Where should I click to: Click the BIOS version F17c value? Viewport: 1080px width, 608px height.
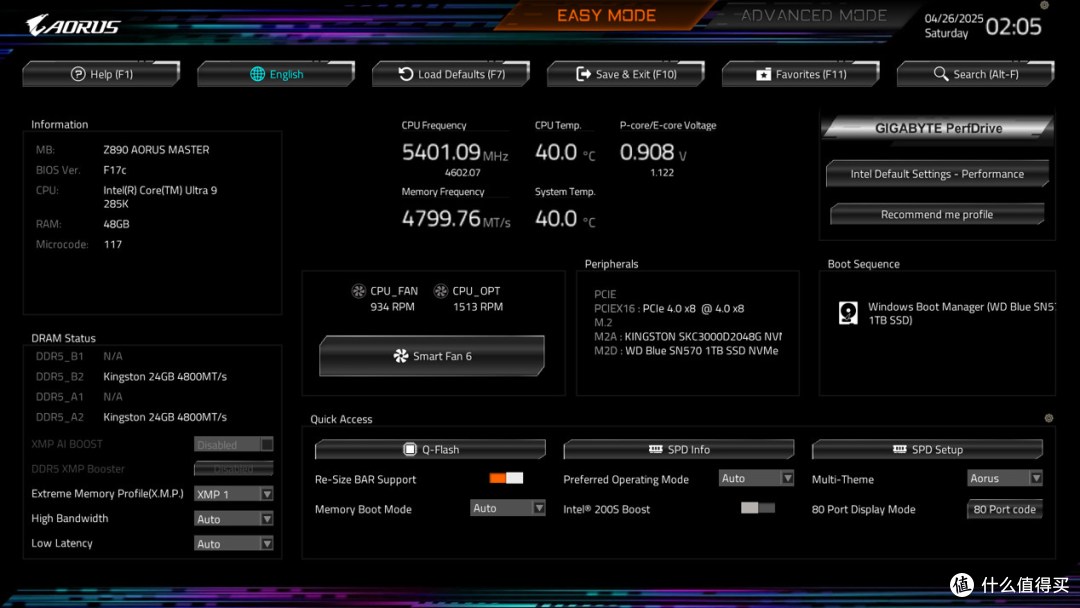(115, 170)
